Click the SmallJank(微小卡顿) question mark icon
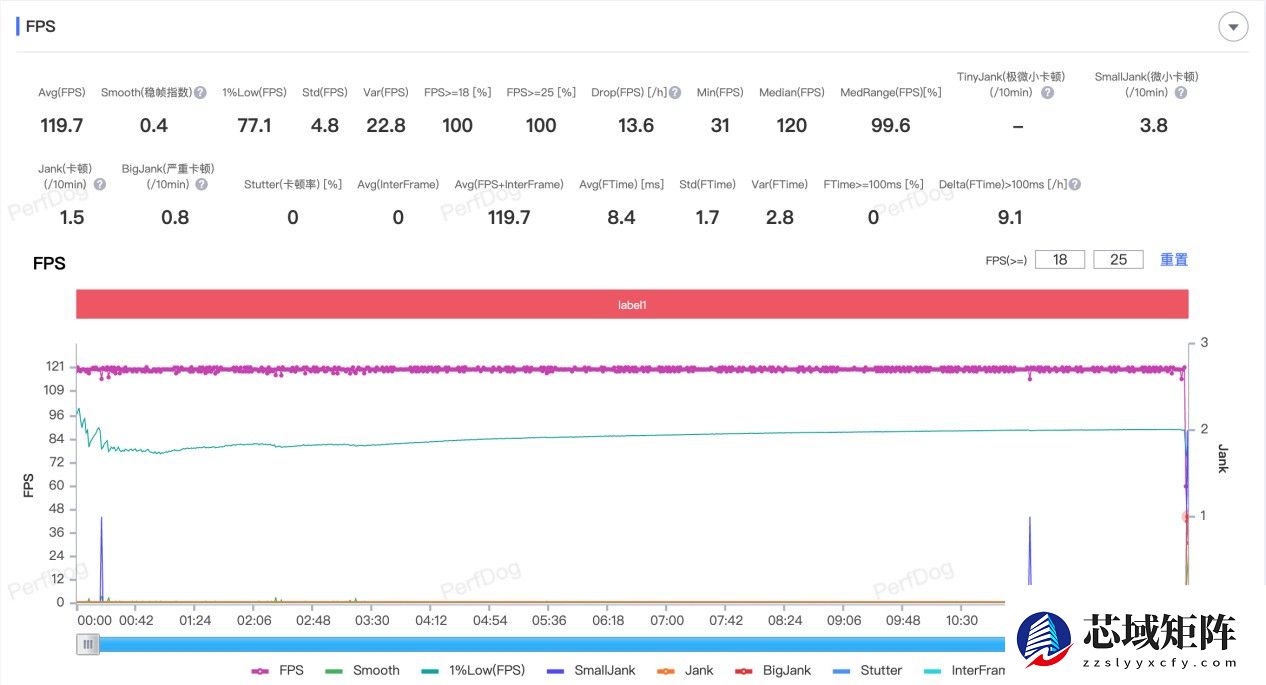 1180,93
